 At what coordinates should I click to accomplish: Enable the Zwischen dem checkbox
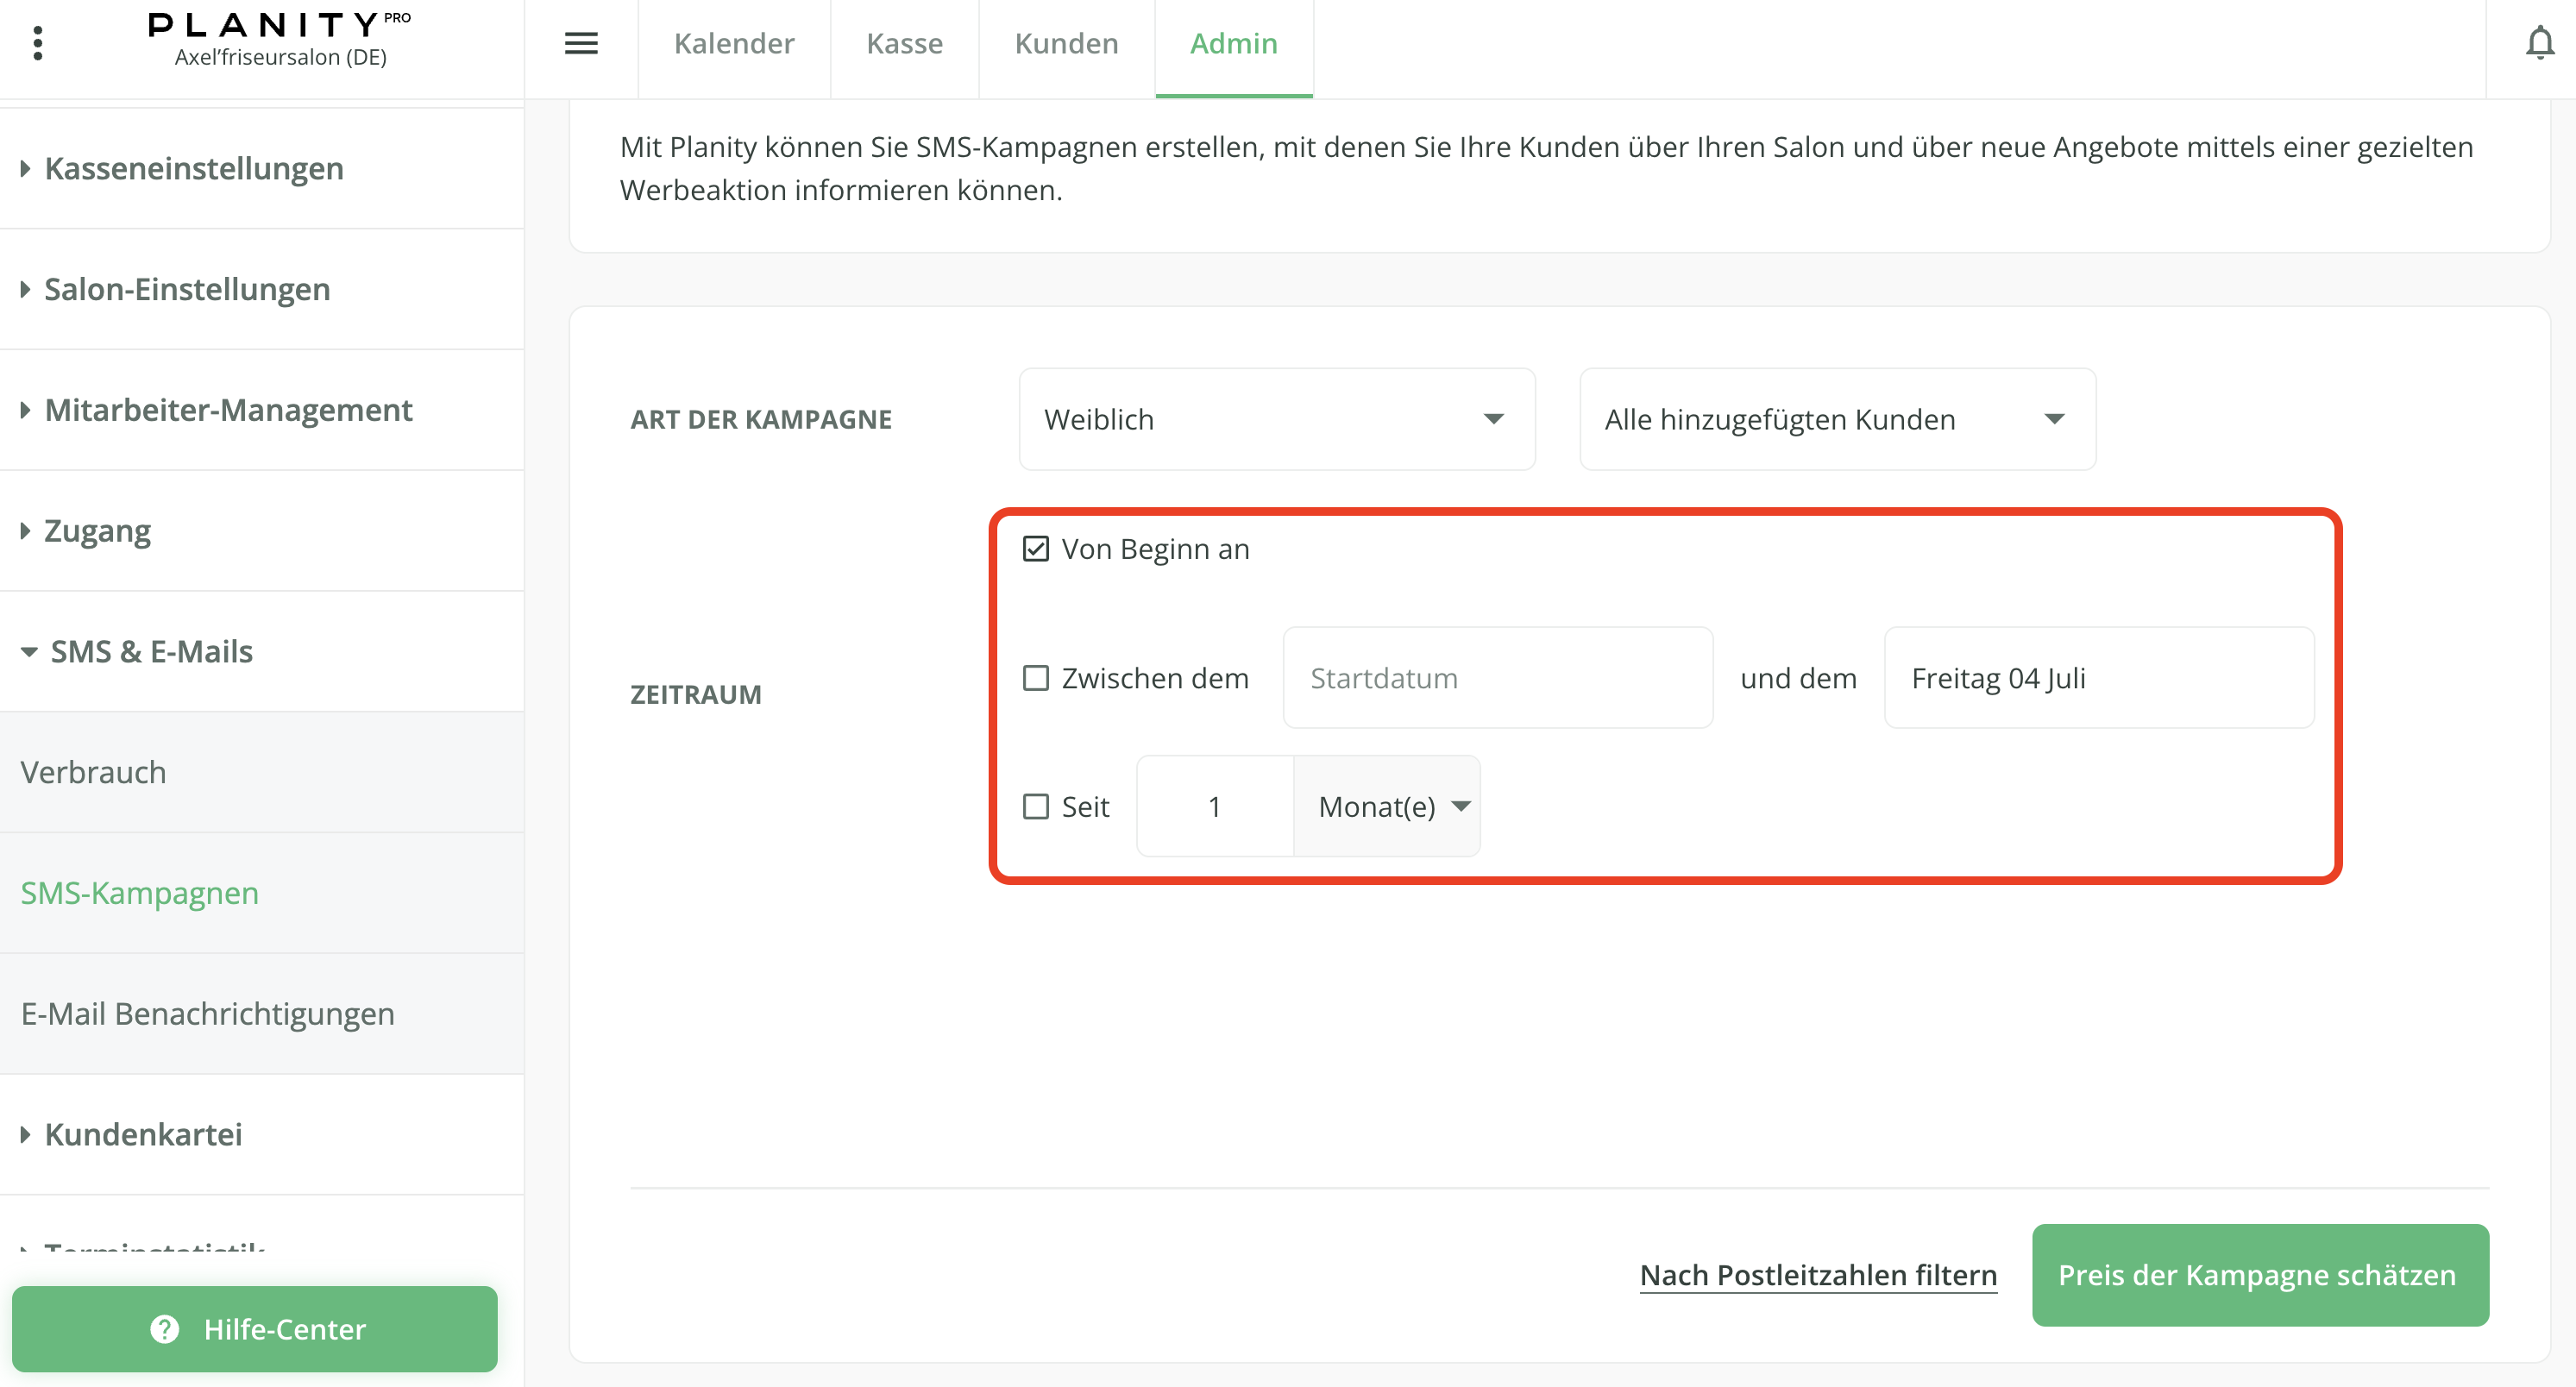coord(1035,678)
